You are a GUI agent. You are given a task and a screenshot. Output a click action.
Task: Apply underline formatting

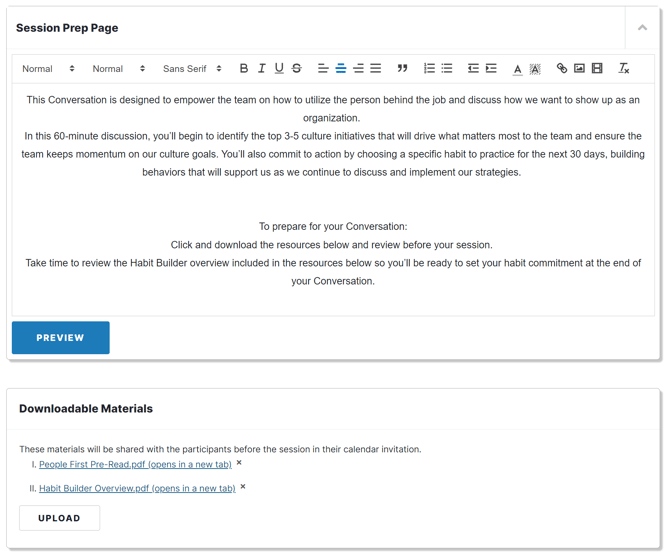(x=279, y=69)
